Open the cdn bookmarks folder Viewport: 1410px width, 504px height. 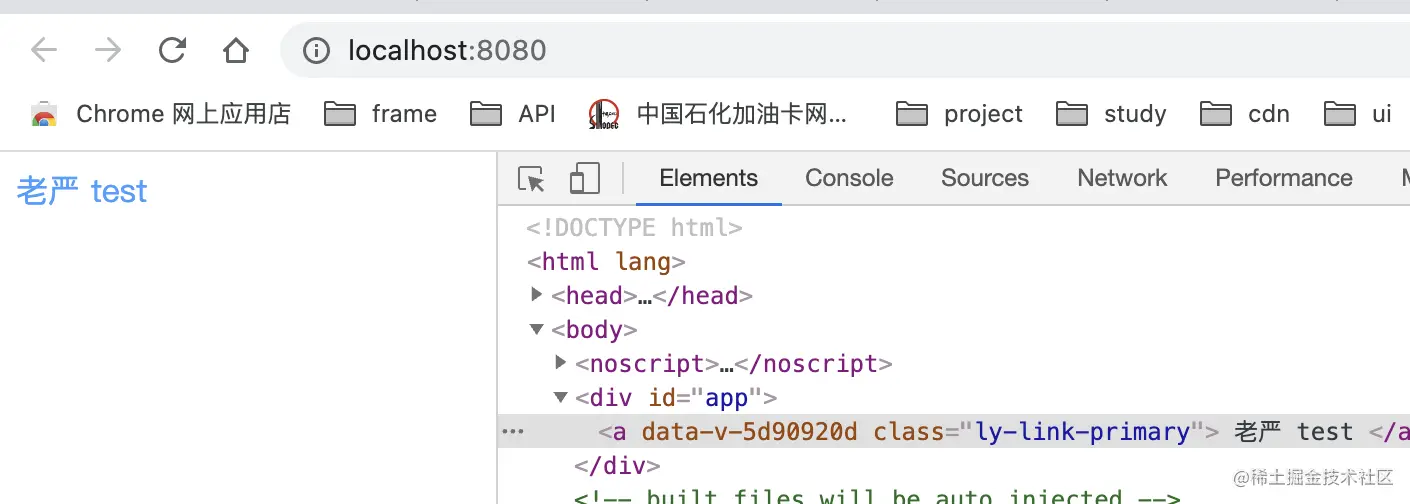click(1245, 114)
